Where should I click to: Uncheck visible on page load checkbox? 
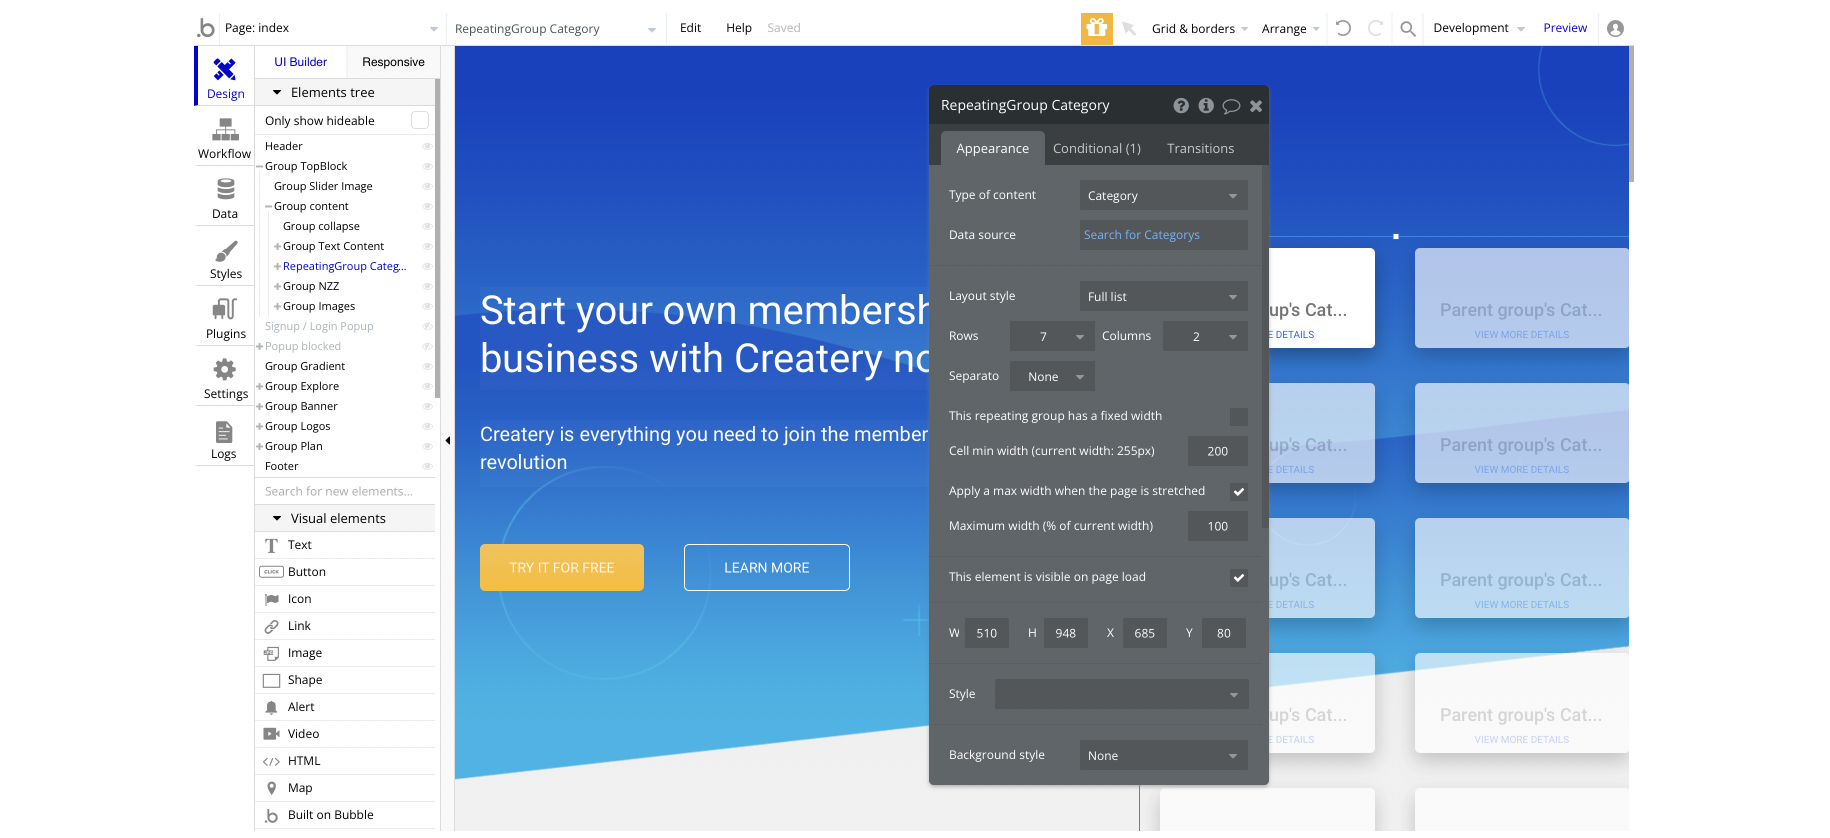(1239, 578)
